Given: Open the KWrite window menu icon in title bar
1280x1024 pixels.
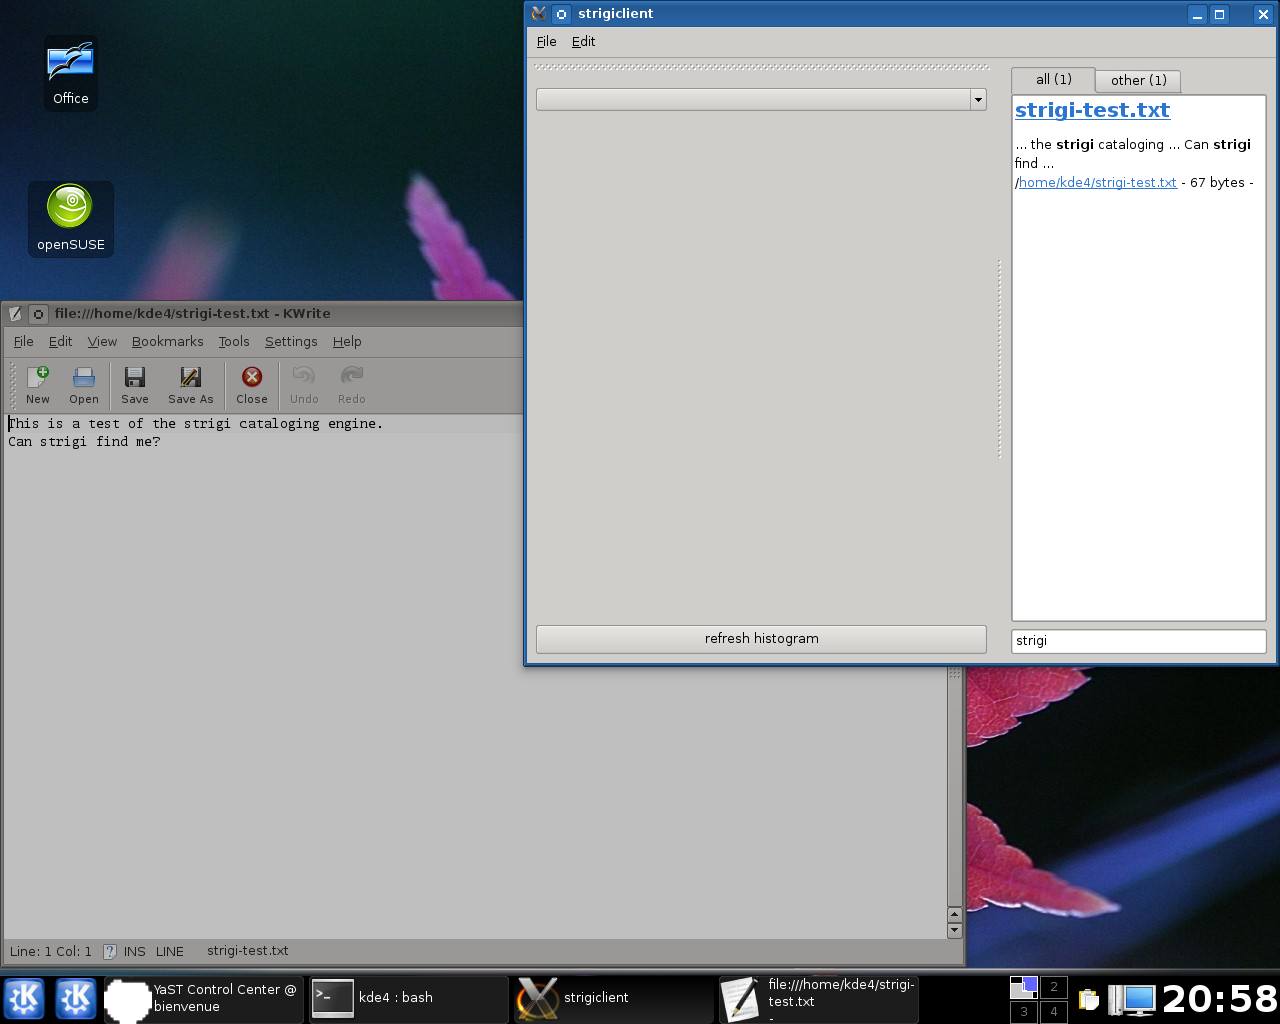Looking at the screenshot, I should click(16, 314).
